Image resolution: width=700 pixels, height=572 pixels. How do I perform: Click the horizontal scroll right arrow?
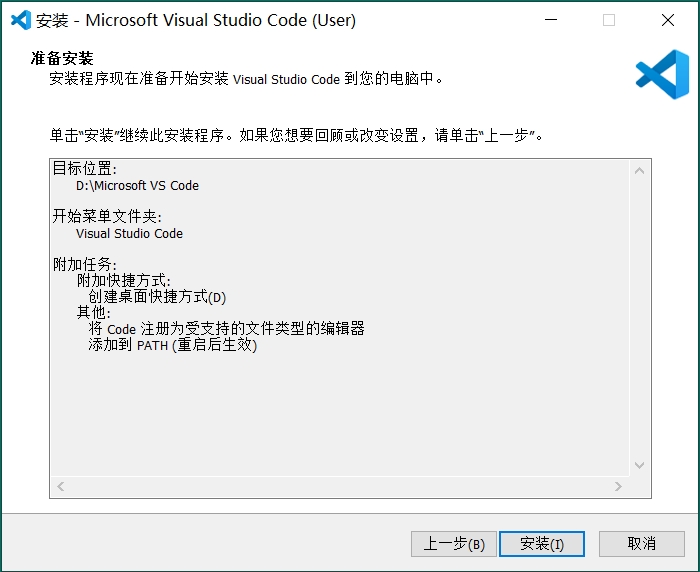click(x=618, y=486)
